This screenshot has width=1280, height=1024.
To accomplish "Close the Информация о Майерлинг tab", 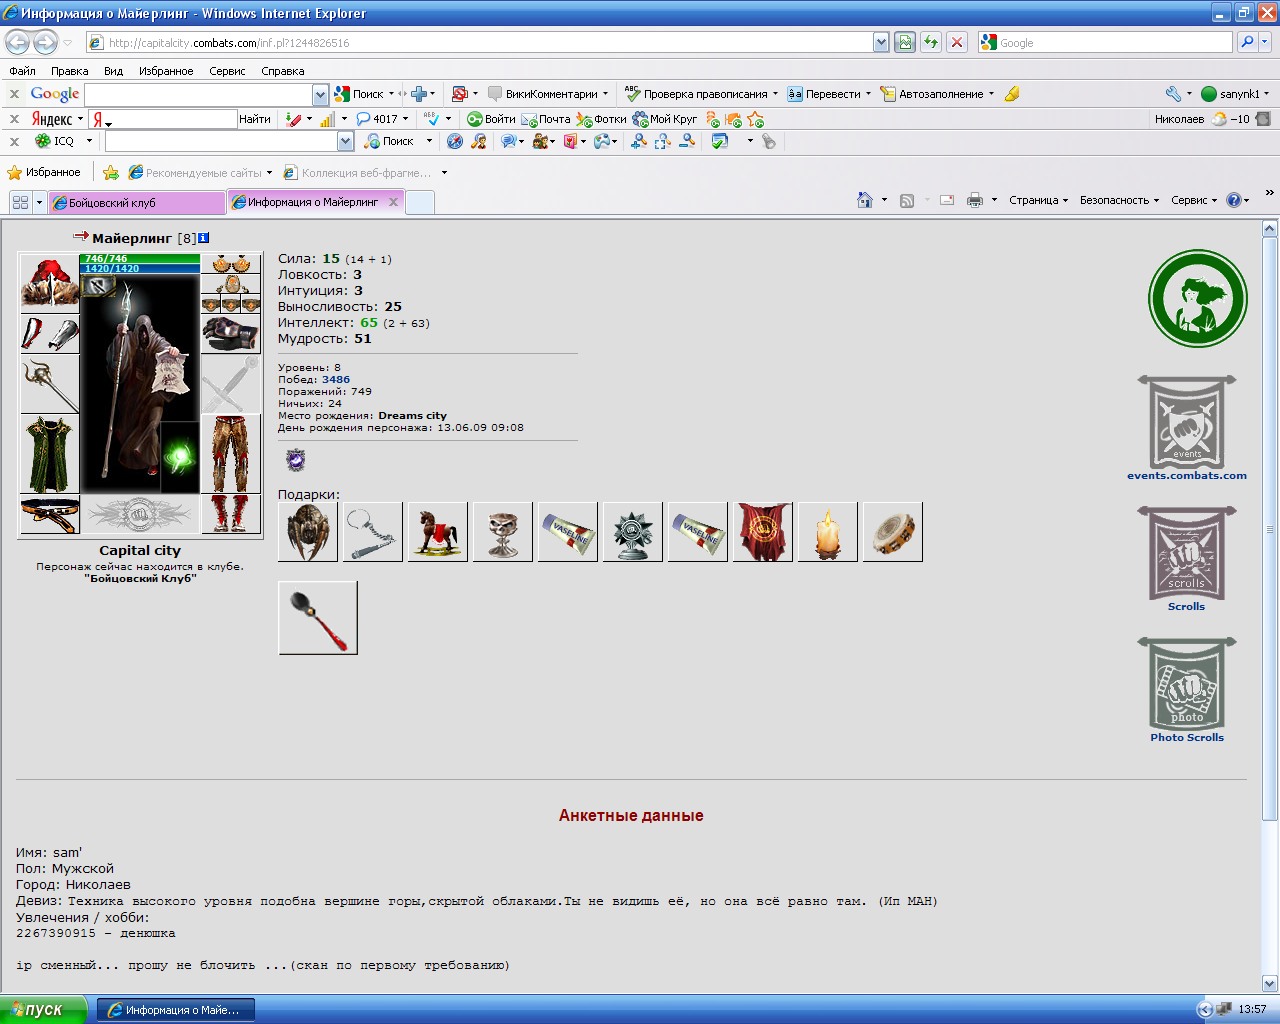I will (x=393, y=202).
